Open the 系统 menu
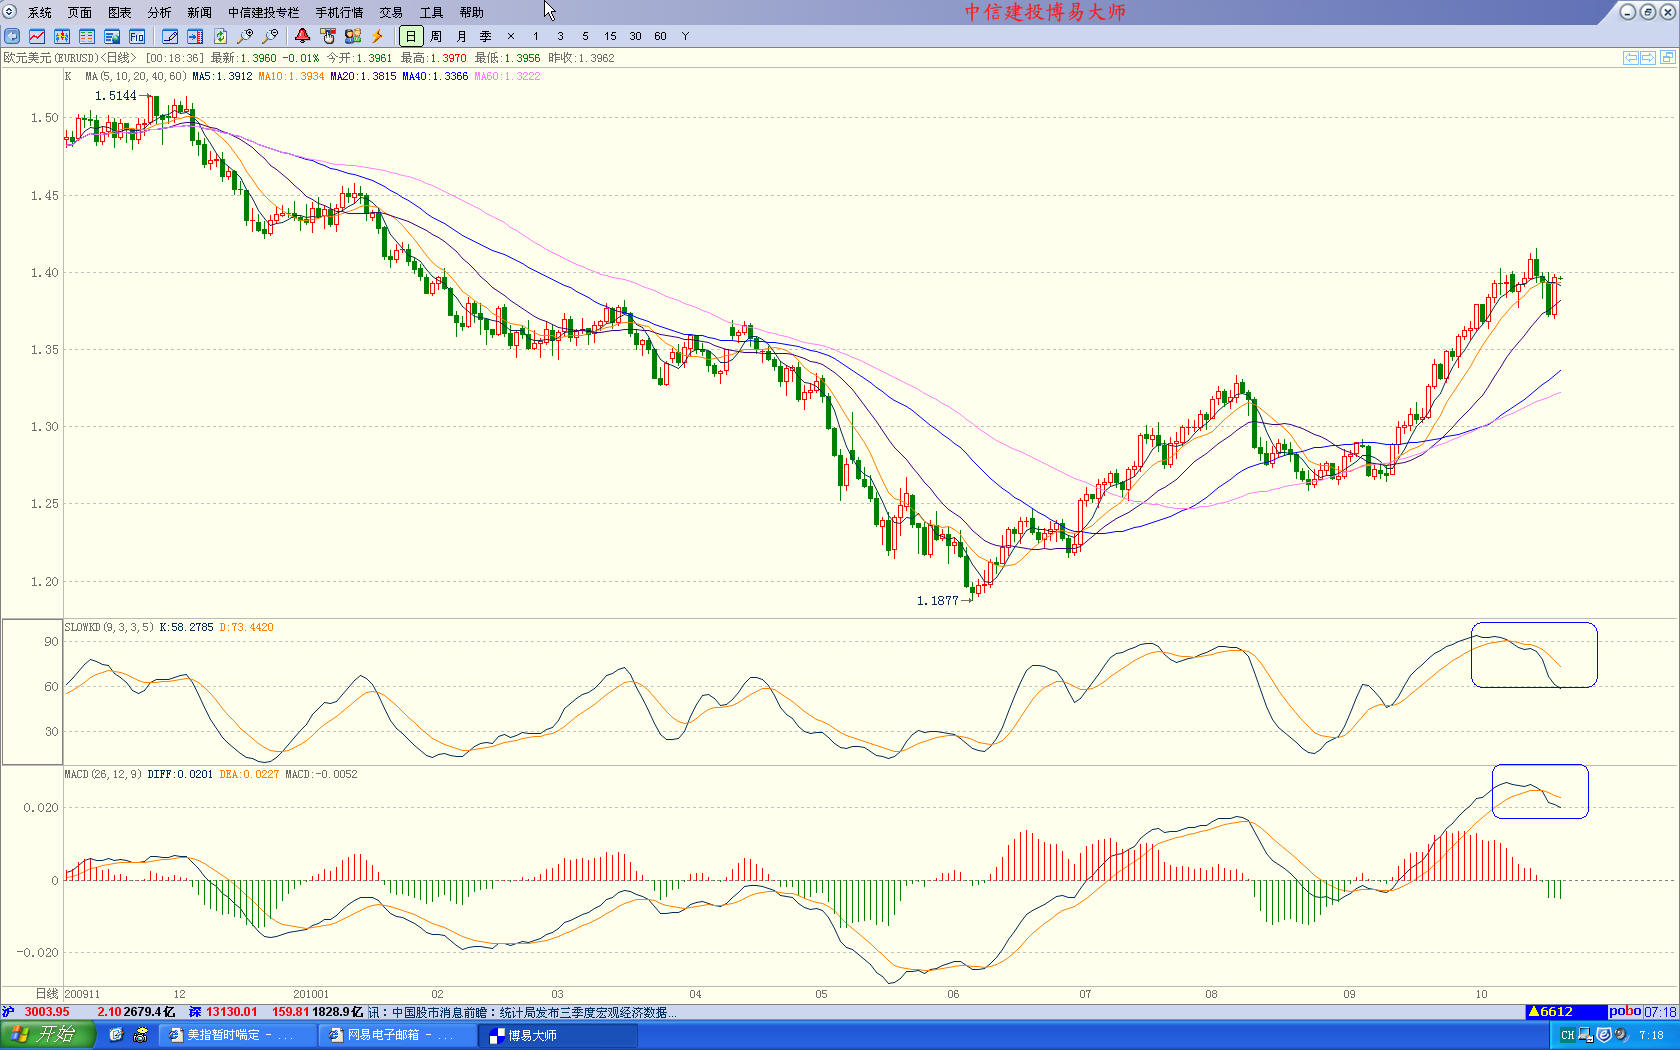Viewport: 1680px width, 1050px height. [40, 12]
